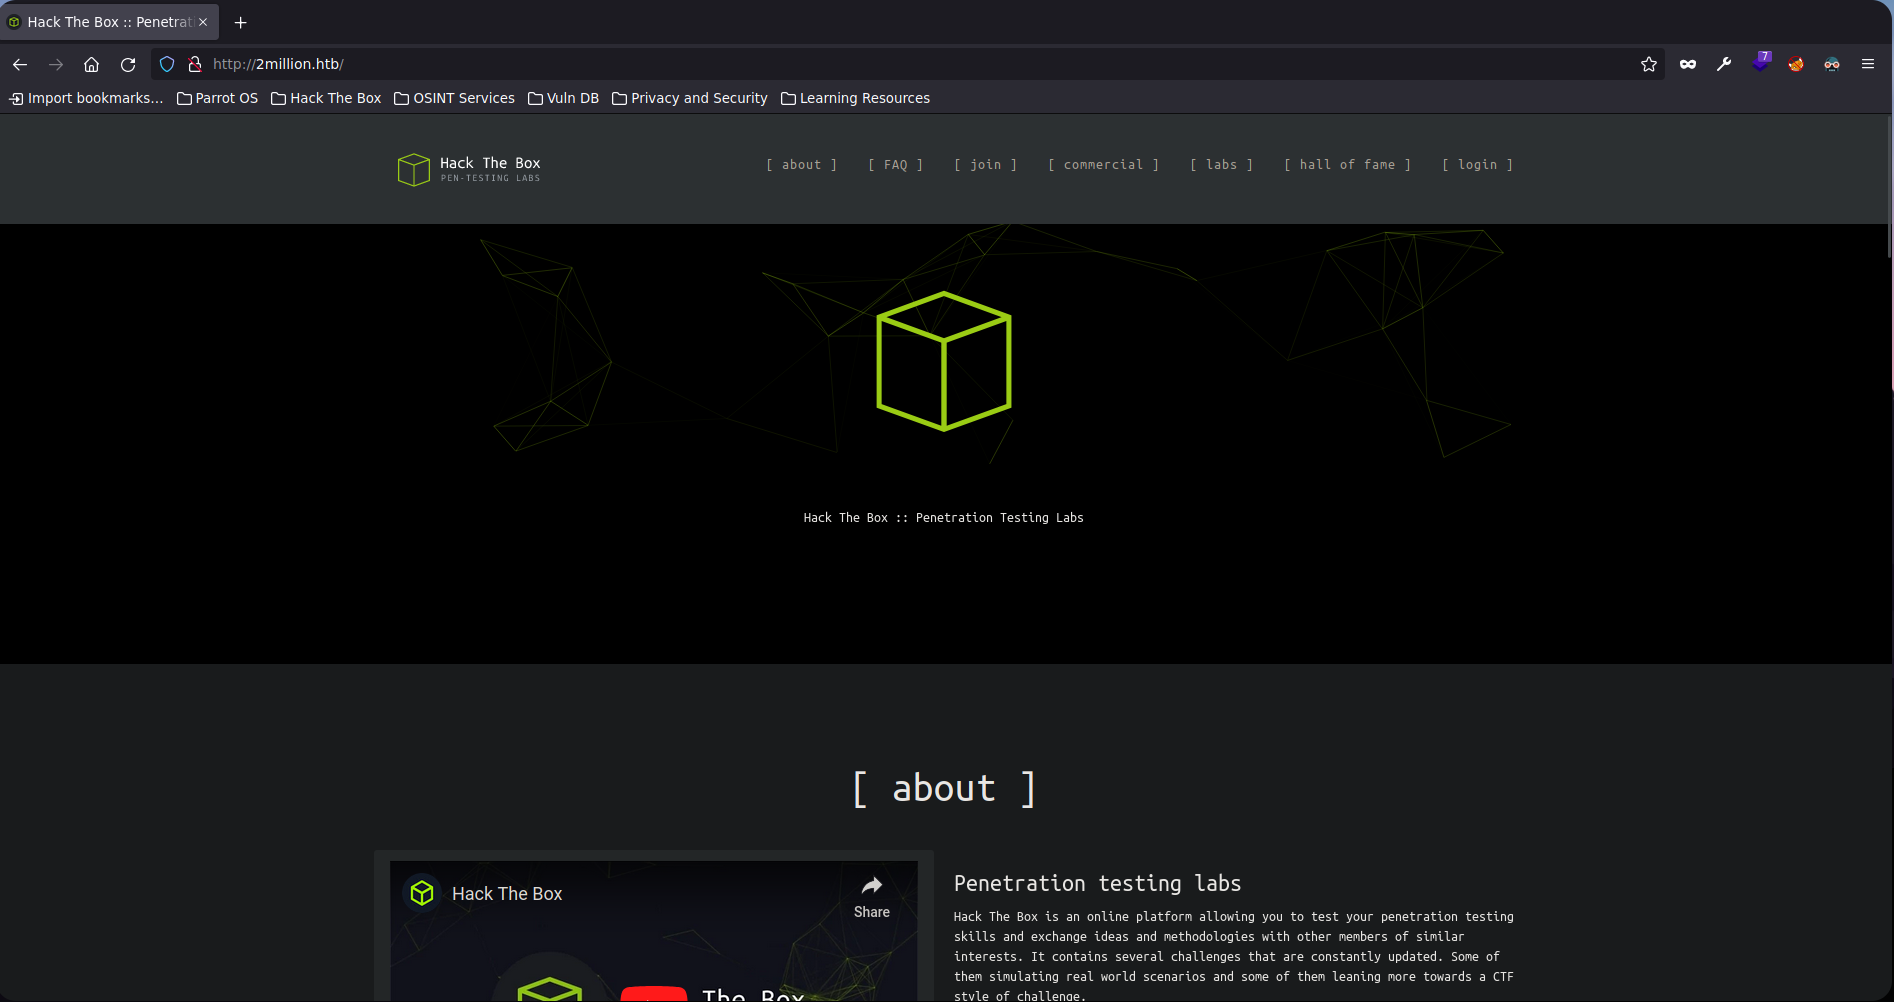Screen dimensions: 1894x1002
Task: Click the page vertical scrollbar
Action: pyautogui.click(x=1889, y=187)
